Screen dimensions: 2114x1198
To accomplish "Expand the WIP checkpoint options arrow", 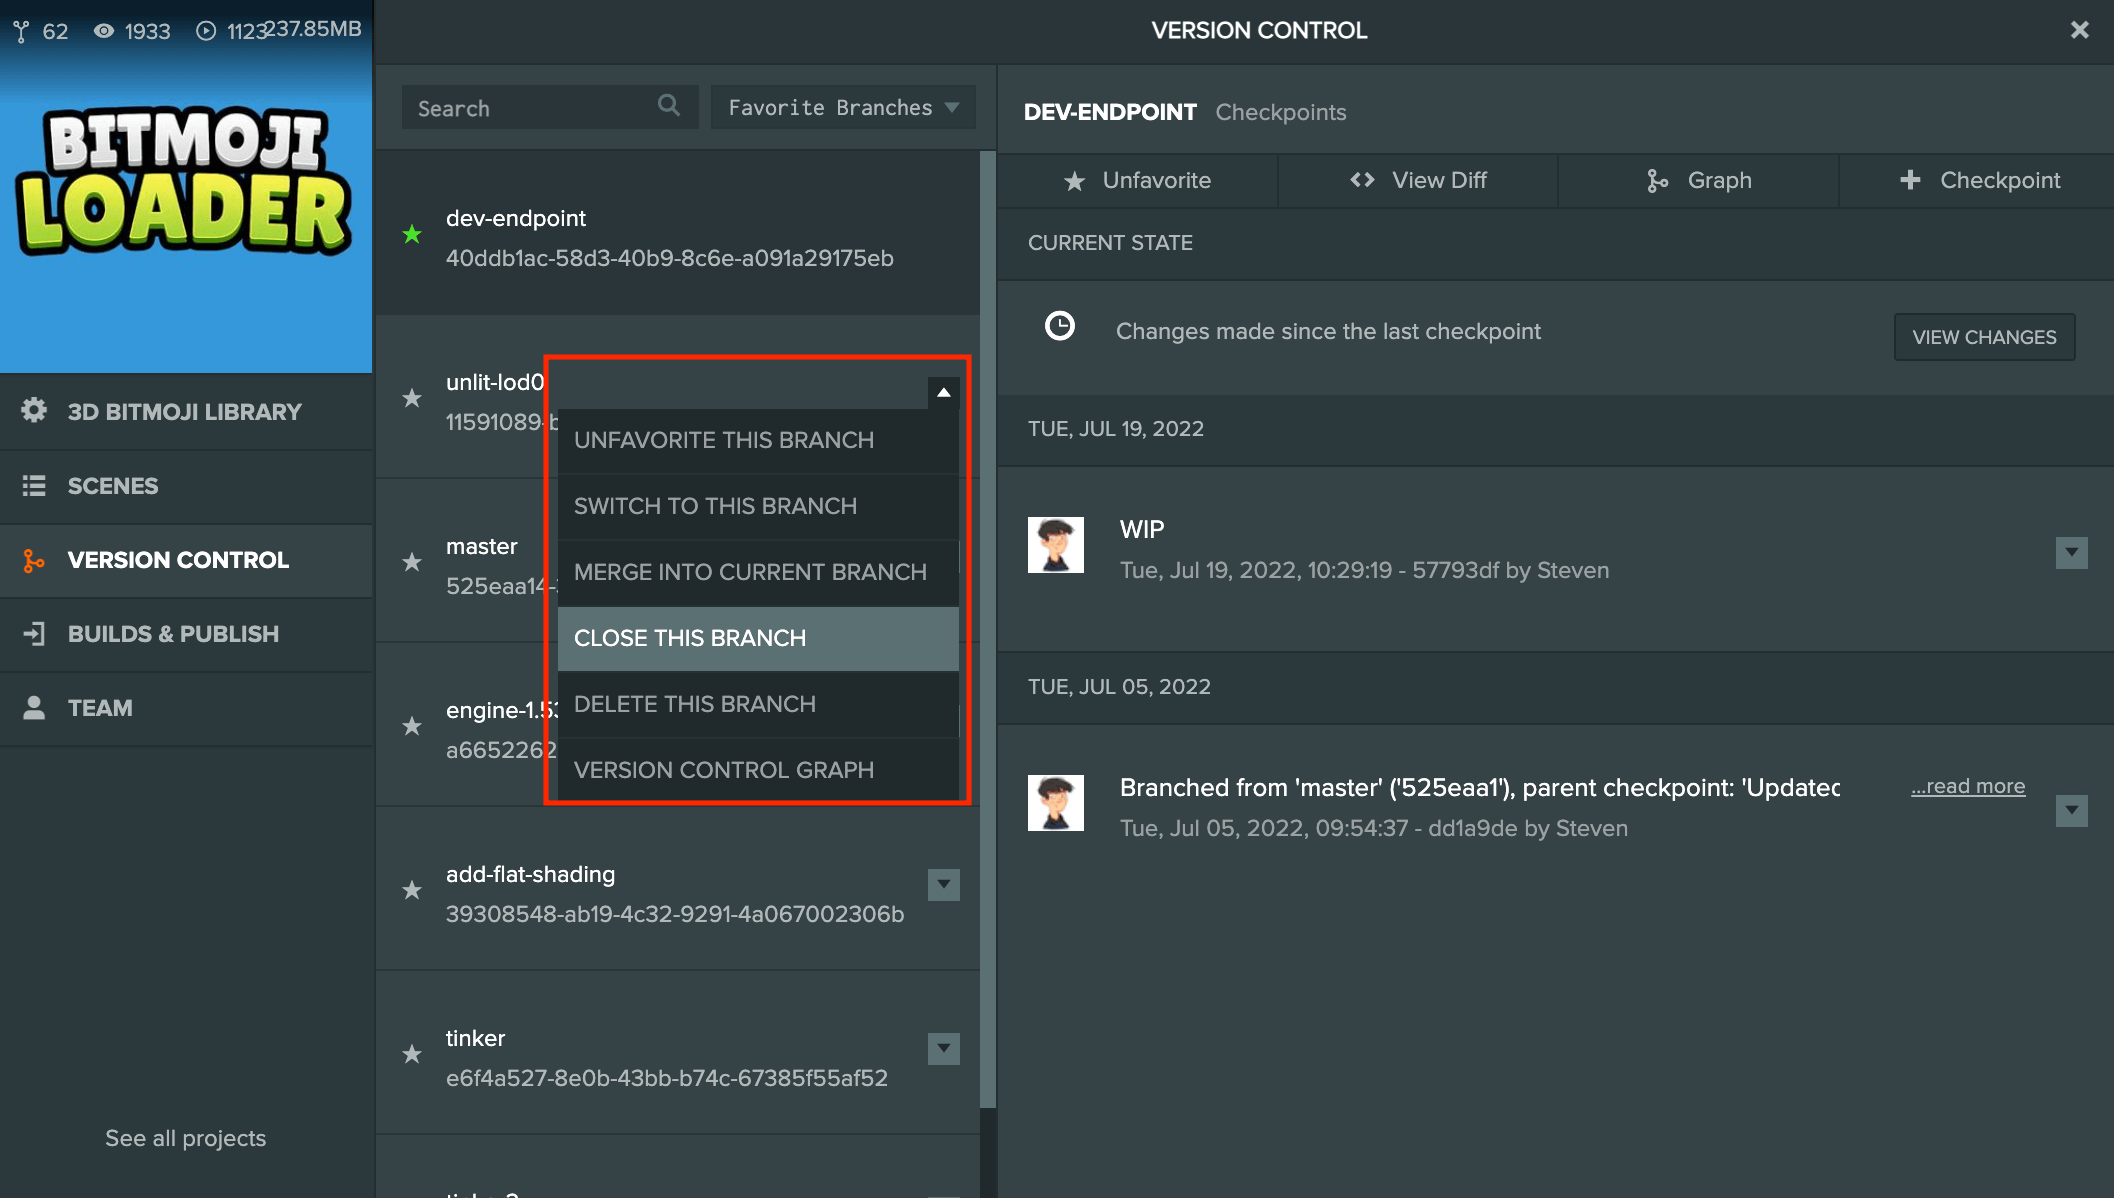I will [2071, 553].
